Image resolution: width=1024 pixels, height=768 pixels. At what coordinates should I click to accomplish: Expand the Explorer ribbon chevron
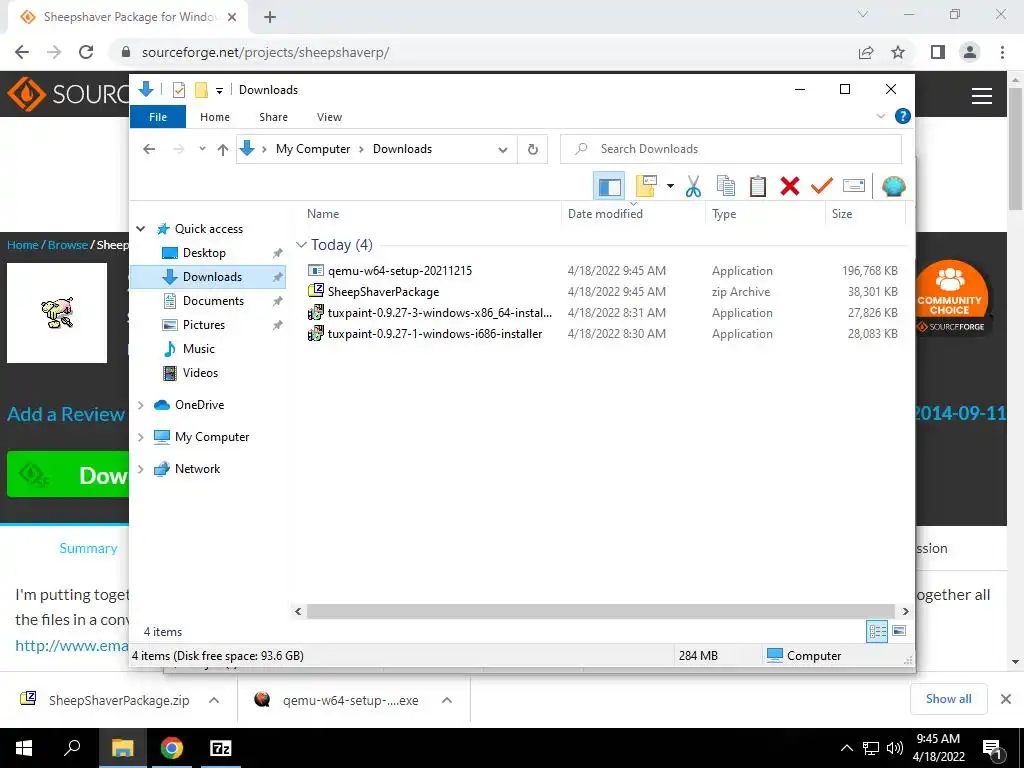(x=880, y=116)
